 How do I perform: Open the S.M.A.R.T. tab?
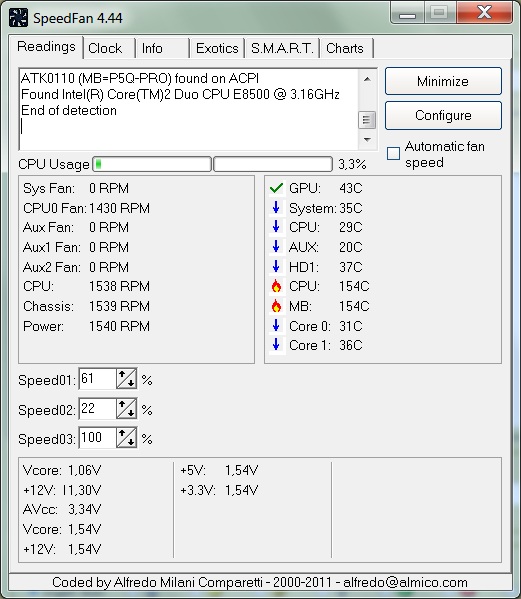282,48
